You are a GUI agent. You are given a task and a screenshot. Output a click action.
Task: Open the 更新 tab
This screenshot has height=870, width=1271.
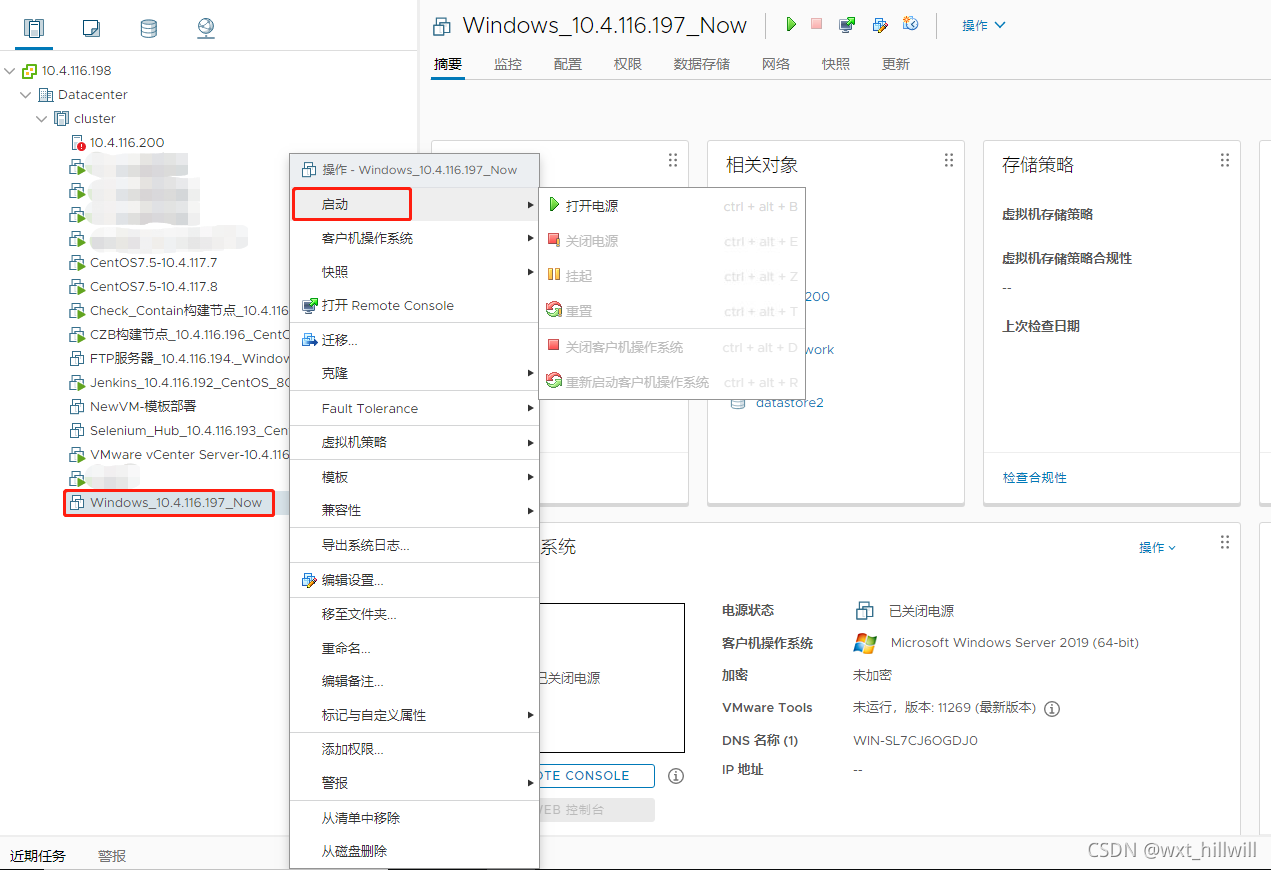click(x=896, y=64)
